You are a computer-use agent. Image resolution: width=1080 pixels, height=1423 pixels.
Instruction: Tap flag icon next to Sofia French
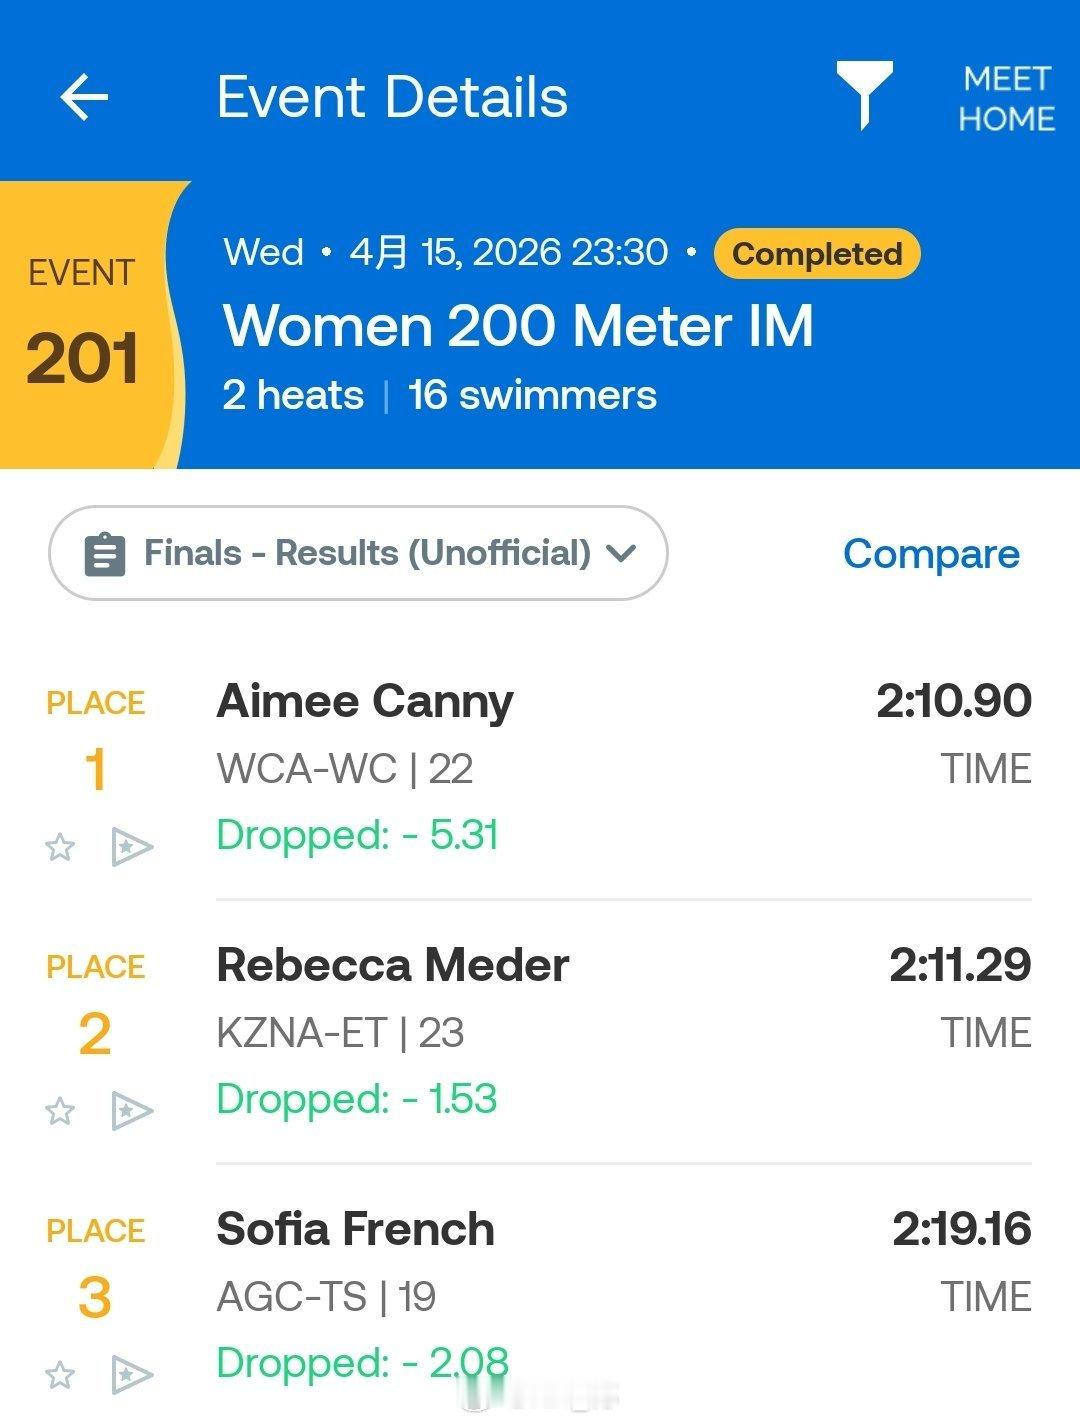[x=131, y=1375]
